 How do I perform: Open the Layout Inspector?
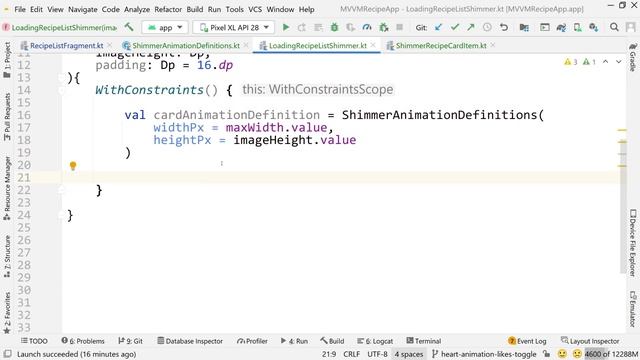(590, 341)
